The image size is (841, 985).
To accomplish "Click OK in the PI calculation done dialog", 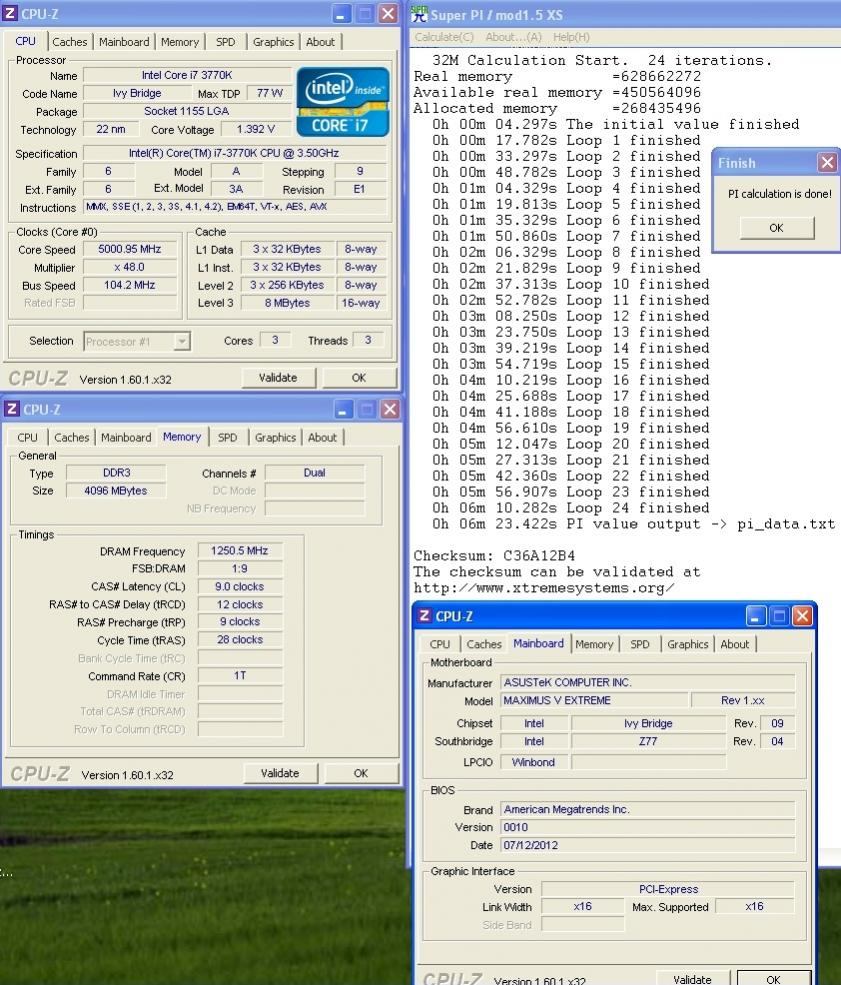I will [776, 228].
